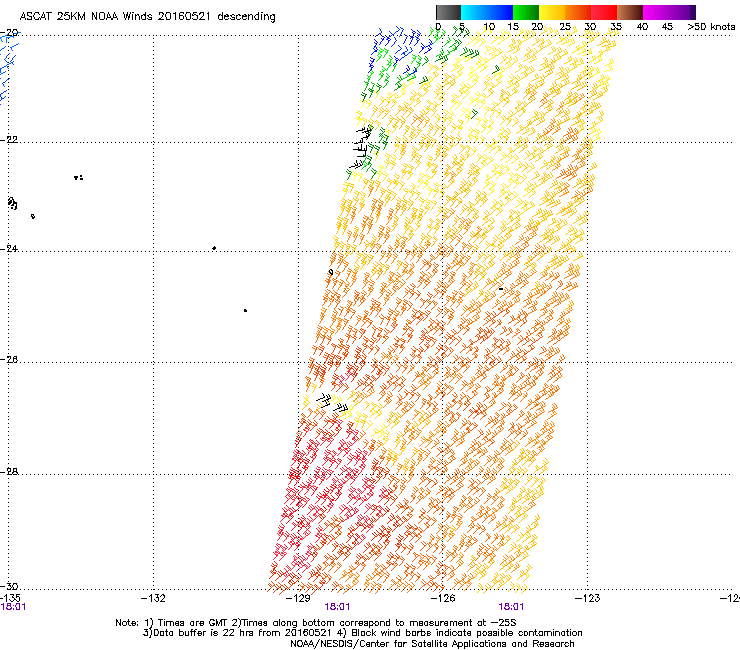Click the magenta-purple 40-50 knots legend swatch

pyautogui.click(x=669, y=12)
